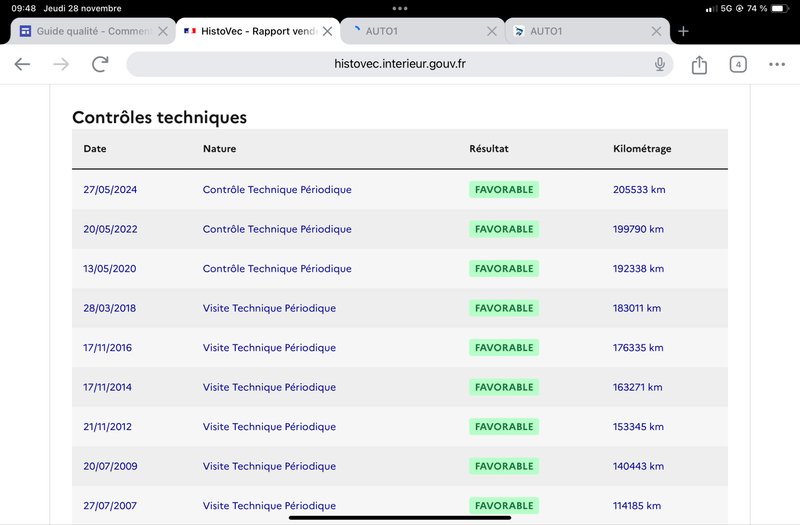The height and width of the screenshot is (525, 800).
Task: Select date 13/05/2020
Action: [x=110, y=268]
